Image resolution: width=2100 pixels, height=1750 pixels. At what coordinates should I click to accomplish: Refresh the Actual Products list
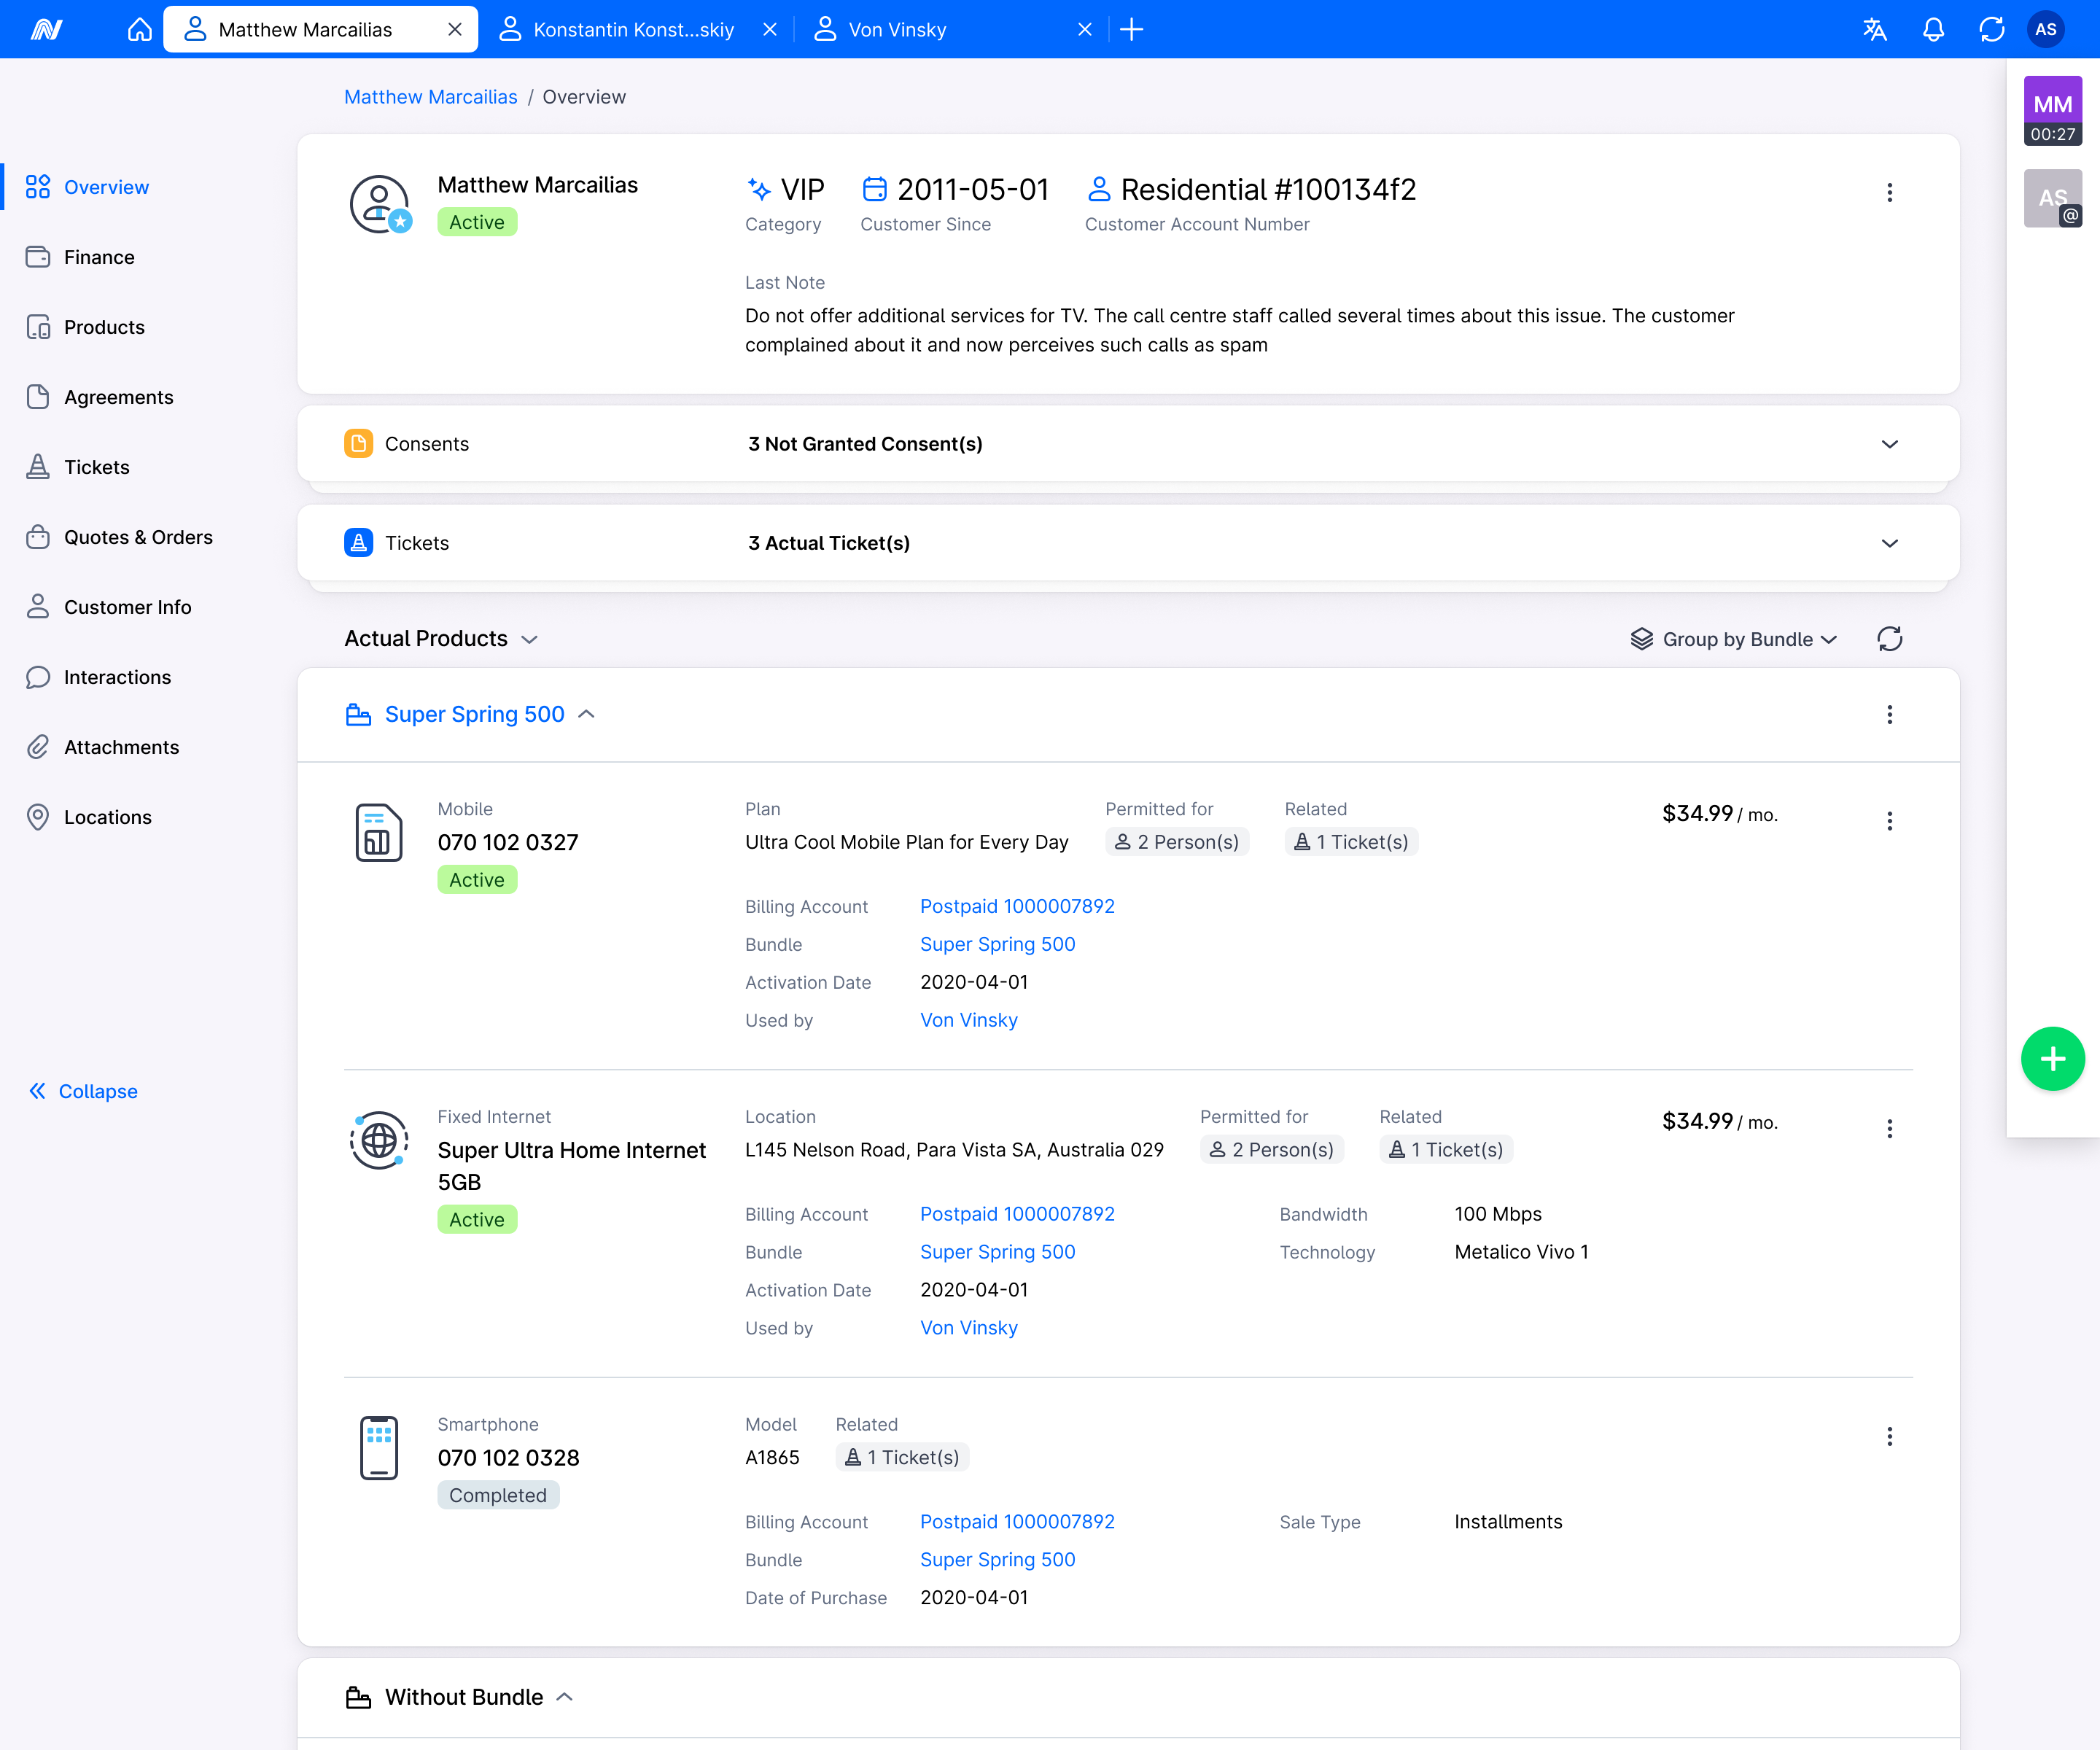[x=1889, y=639]
